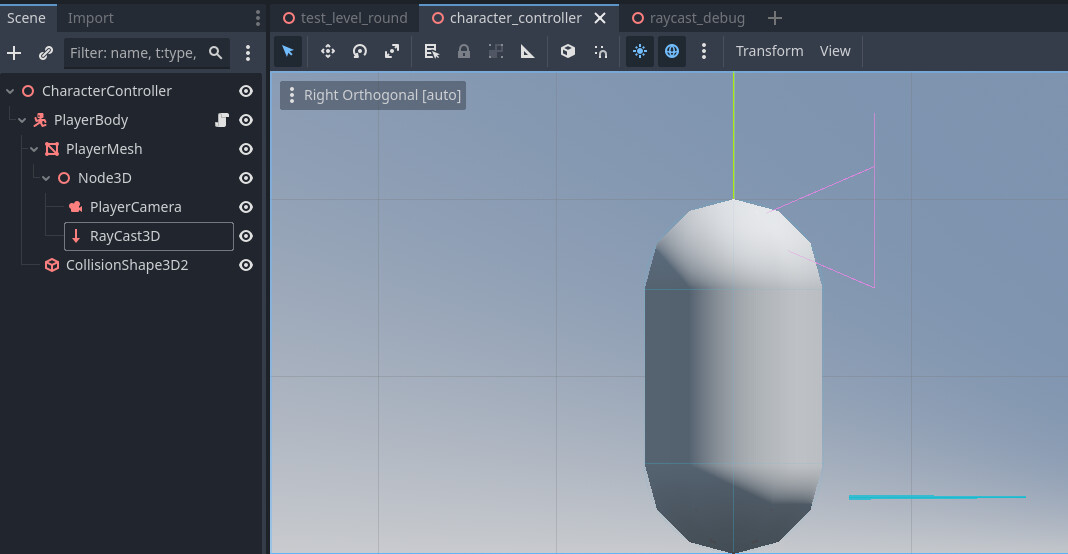Collapse the CharacterController root node
This screenshot has width=1068, height=554.
coord(10,91)
